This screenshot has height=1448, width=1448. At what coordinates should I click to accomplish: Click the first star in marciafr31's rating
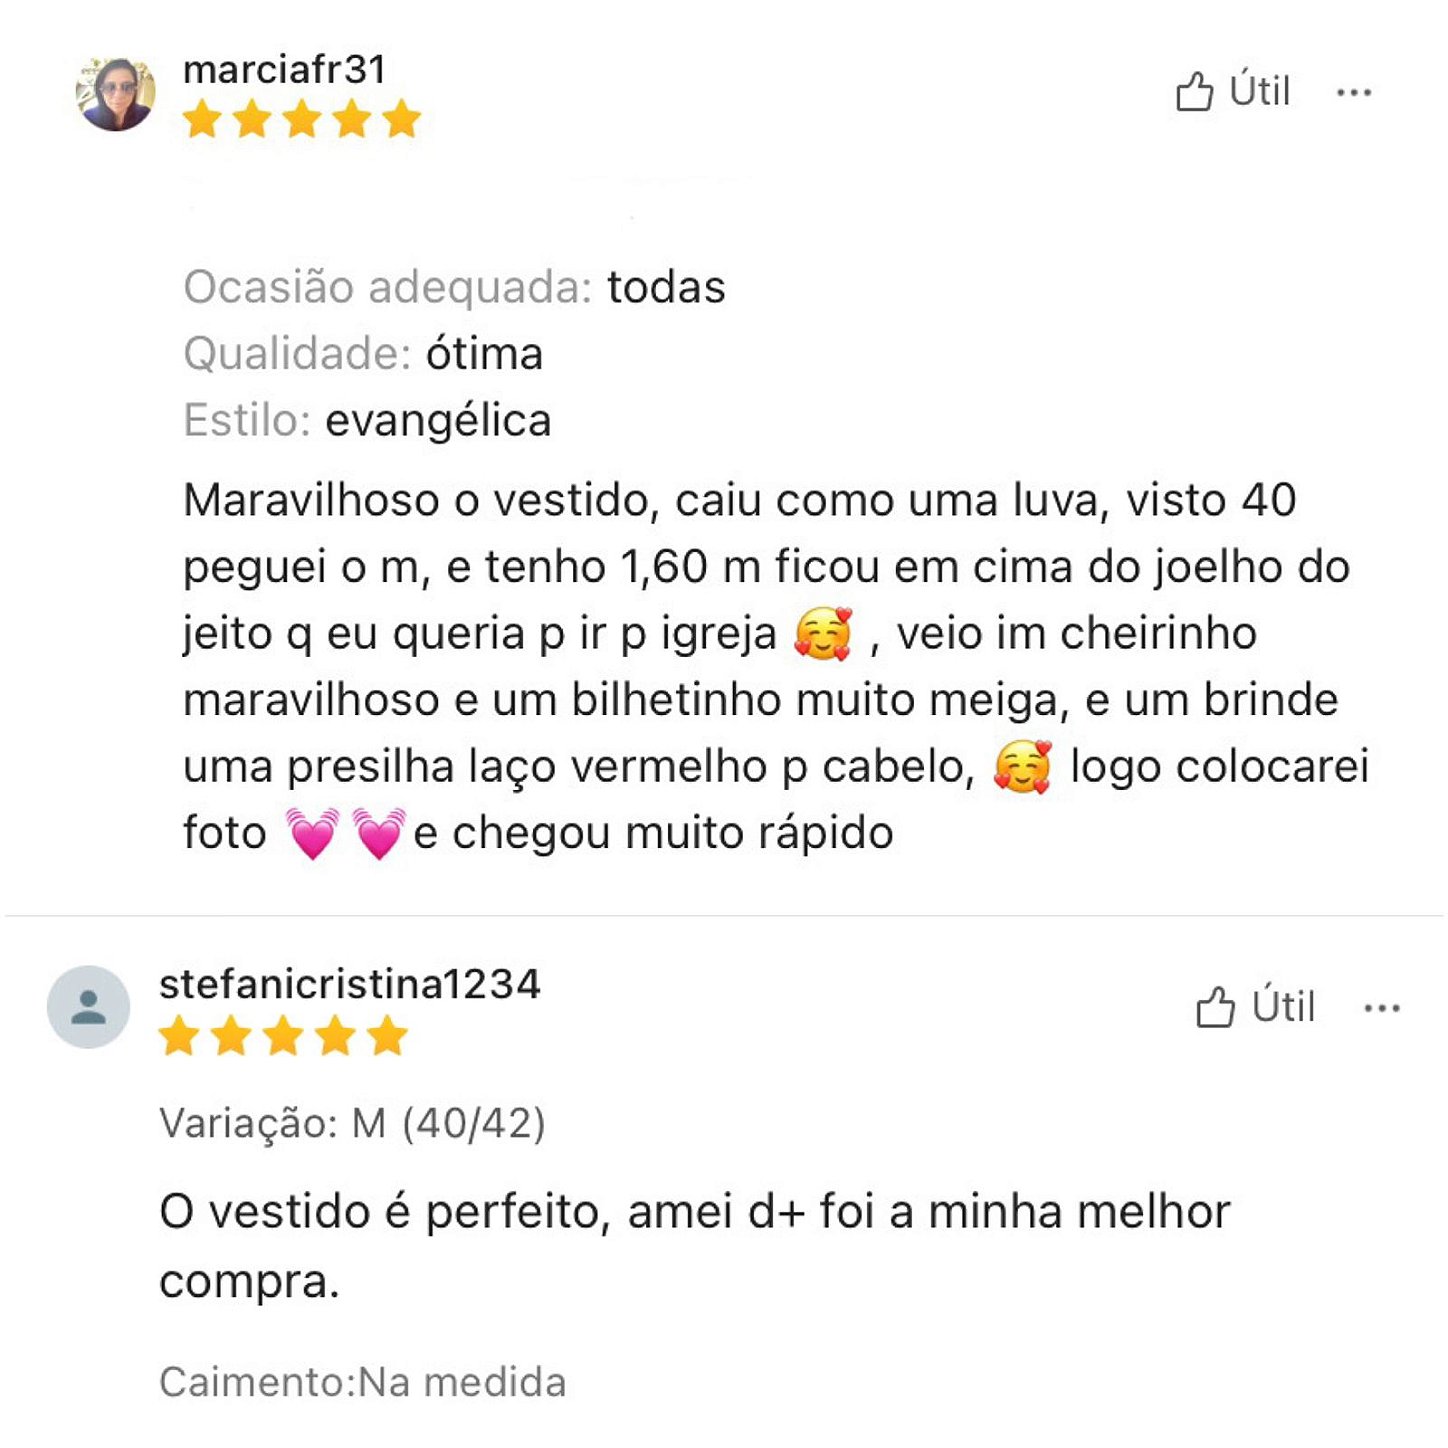tap(203, 119)
